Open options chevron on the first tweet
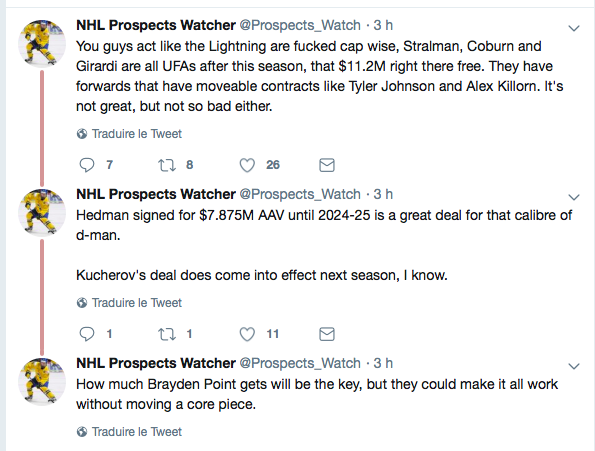 pos(574,28)
